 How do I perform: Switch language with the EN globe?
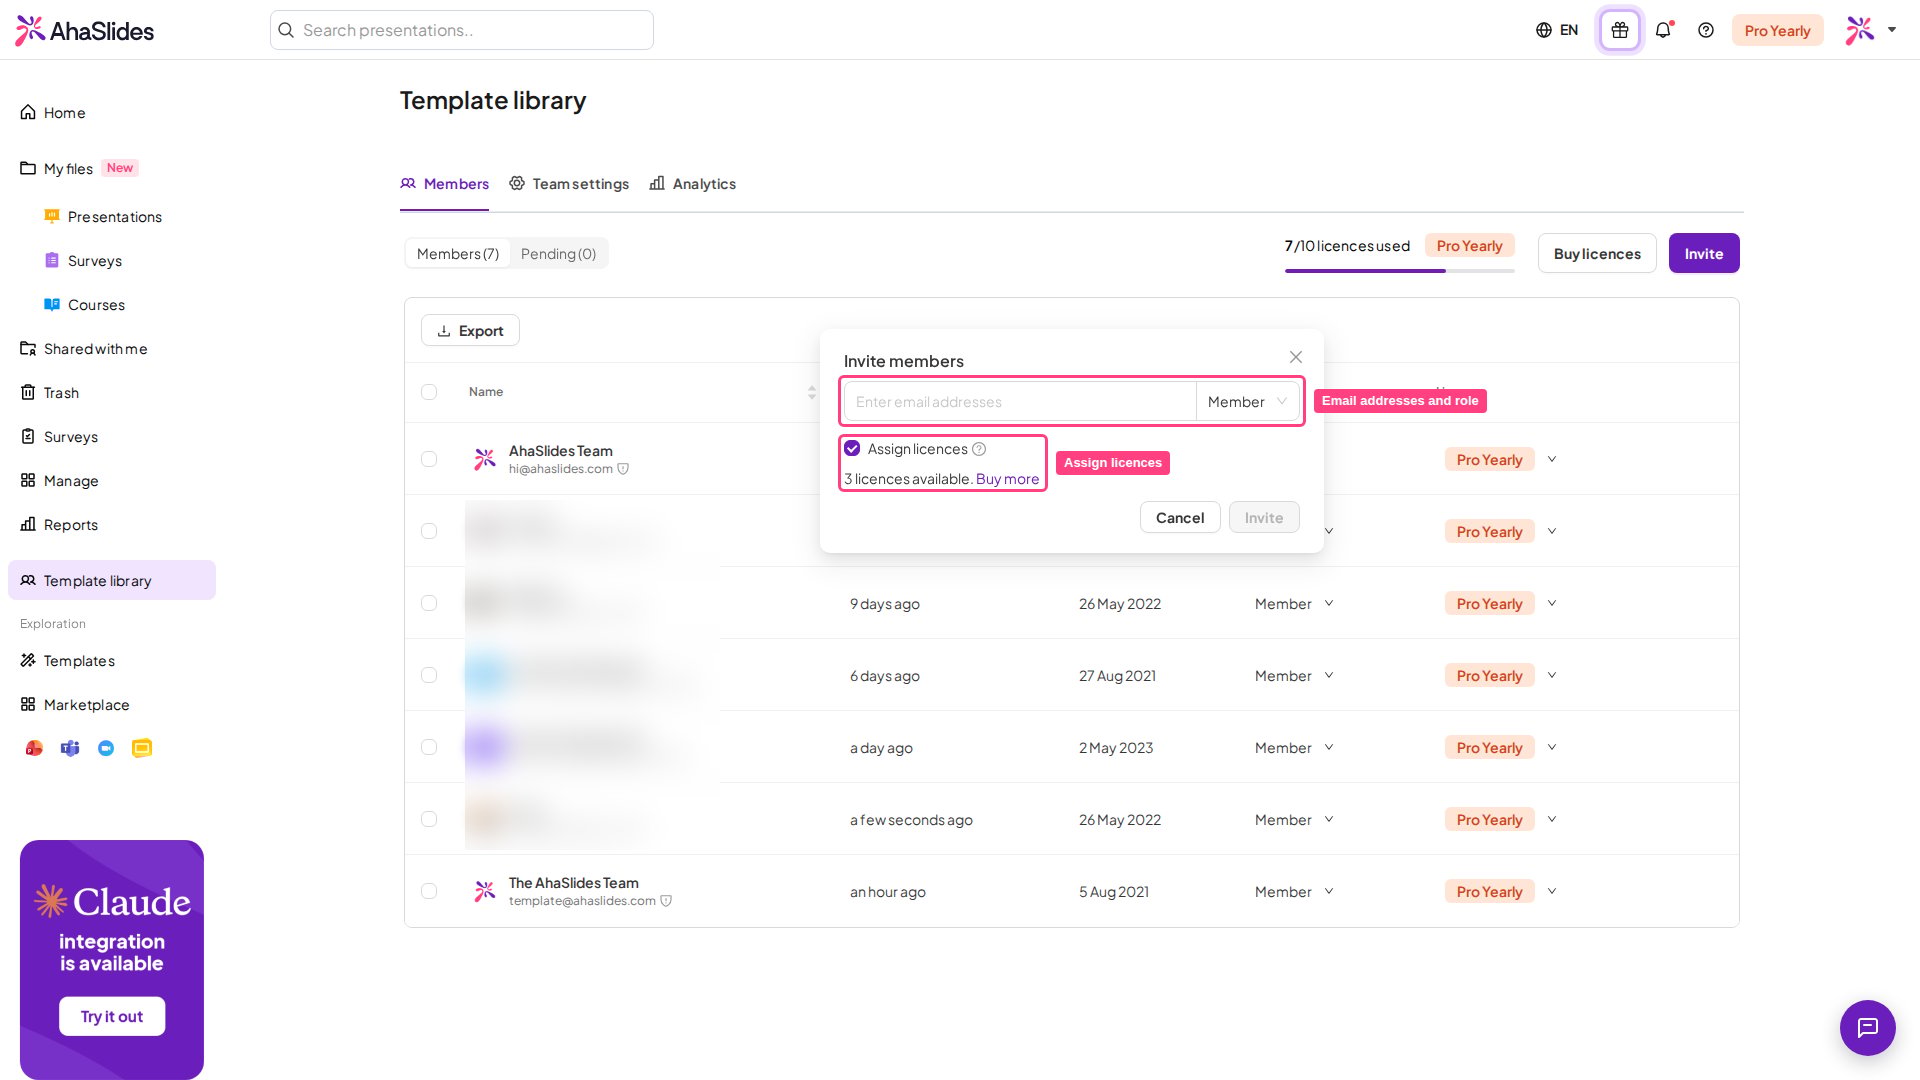click(x=1557, y=30)
